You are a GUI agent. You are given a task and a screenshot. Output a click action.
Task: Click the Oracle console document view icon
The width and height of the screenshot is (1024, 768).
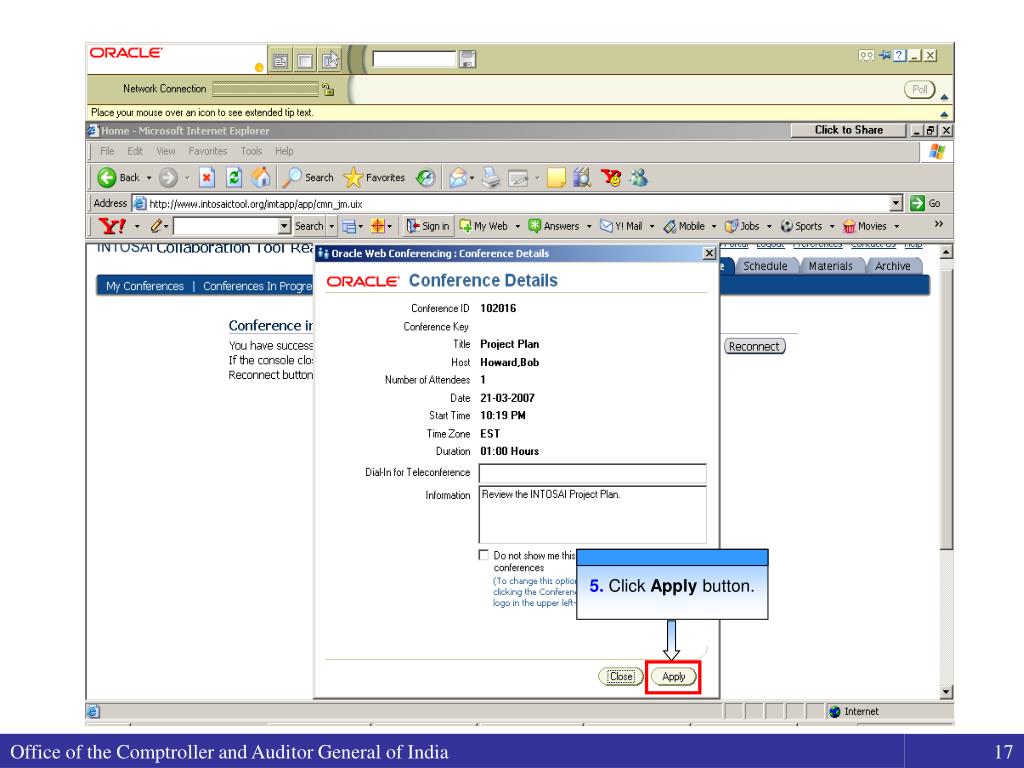point(280,61)
